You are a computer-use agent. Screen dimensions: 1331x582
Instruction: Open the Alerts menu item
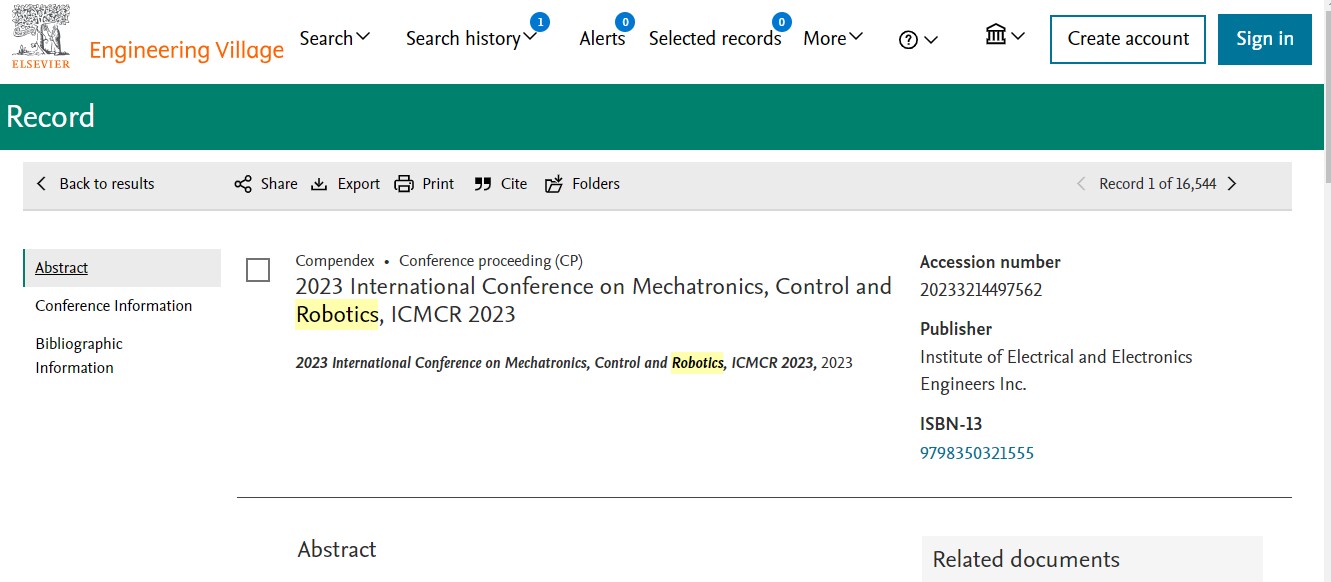(x=602, y=38)
